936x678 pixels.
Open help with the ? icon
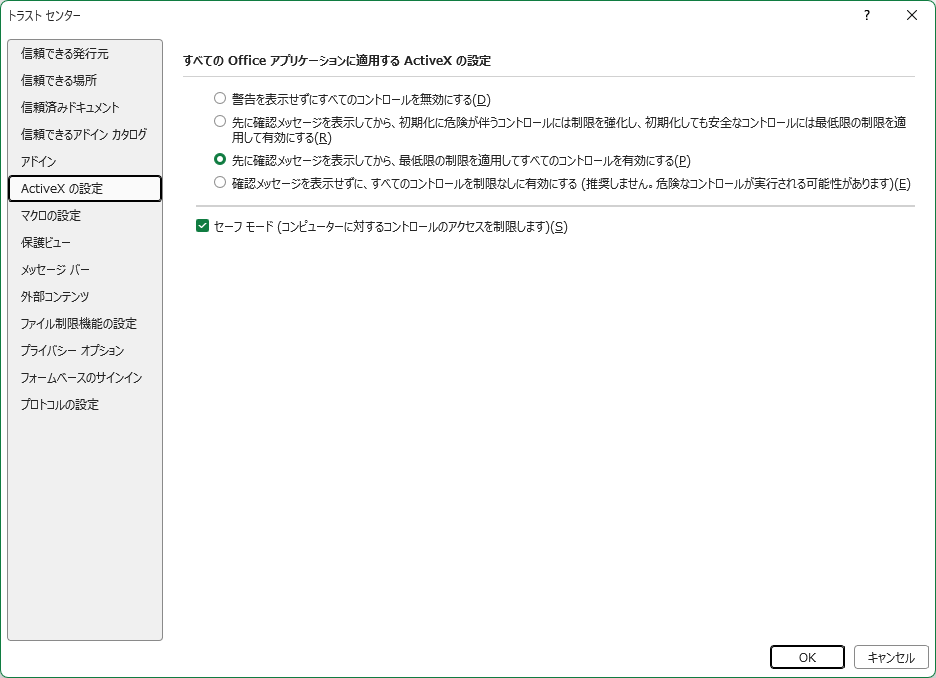click(x=867, y=16)
